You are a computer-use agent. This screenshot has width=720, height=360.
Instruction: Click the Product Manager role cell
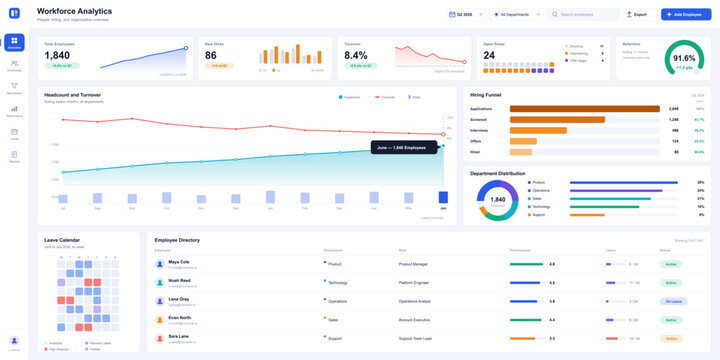tap(413, 264)
